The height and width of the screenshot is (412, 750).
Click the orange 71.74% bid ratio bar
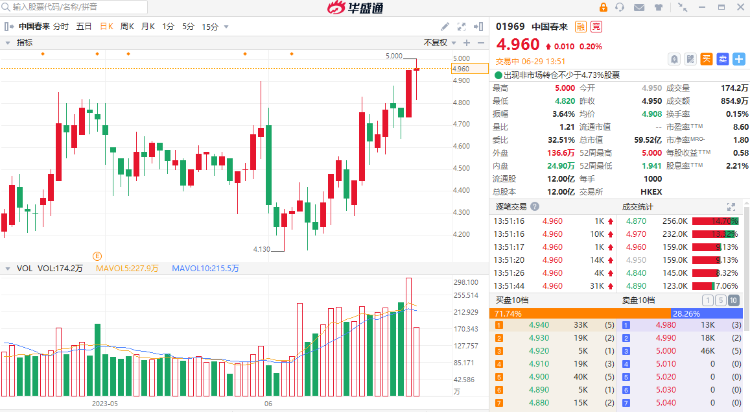580,314
